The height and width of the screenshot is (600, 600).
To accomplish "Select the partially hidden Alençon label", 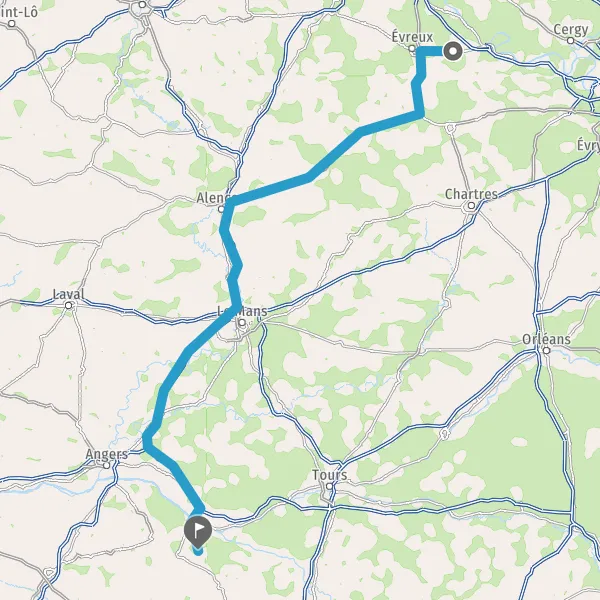I will click(213, 198).
